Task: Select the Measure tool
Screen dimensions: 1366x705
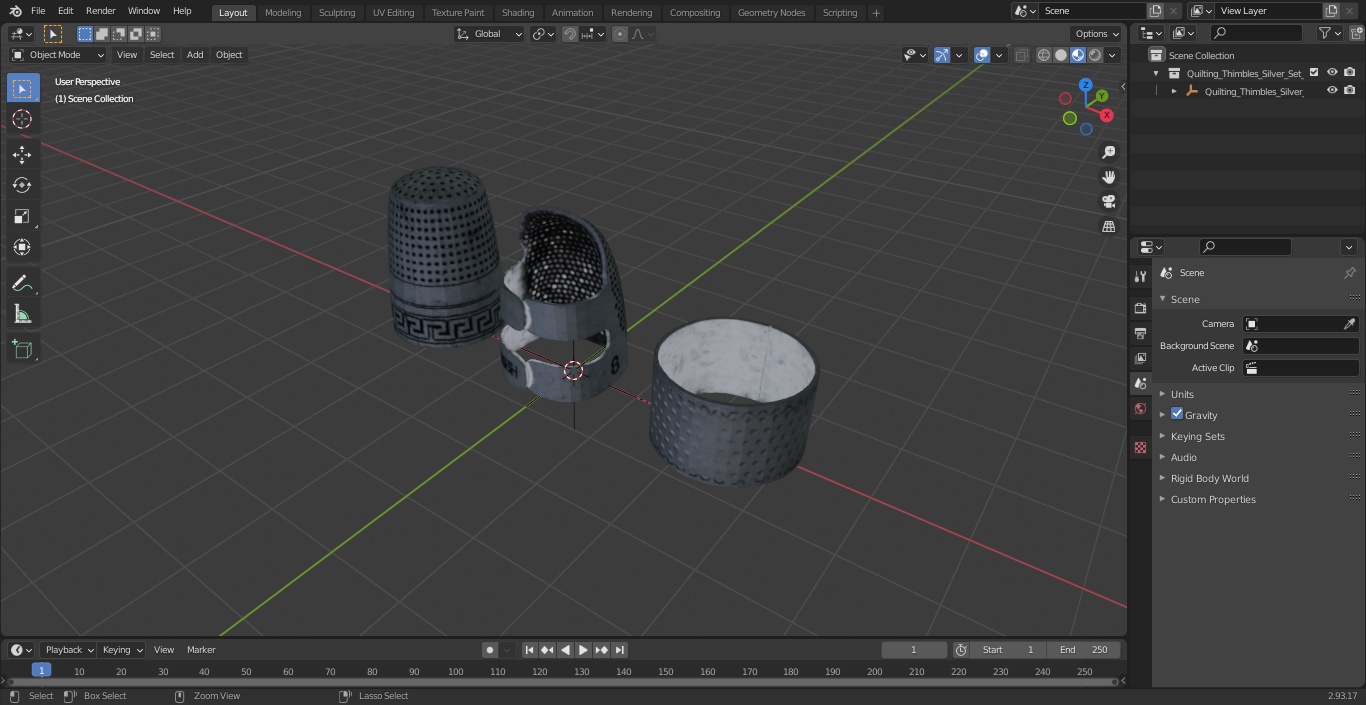Action: (22, 315)
